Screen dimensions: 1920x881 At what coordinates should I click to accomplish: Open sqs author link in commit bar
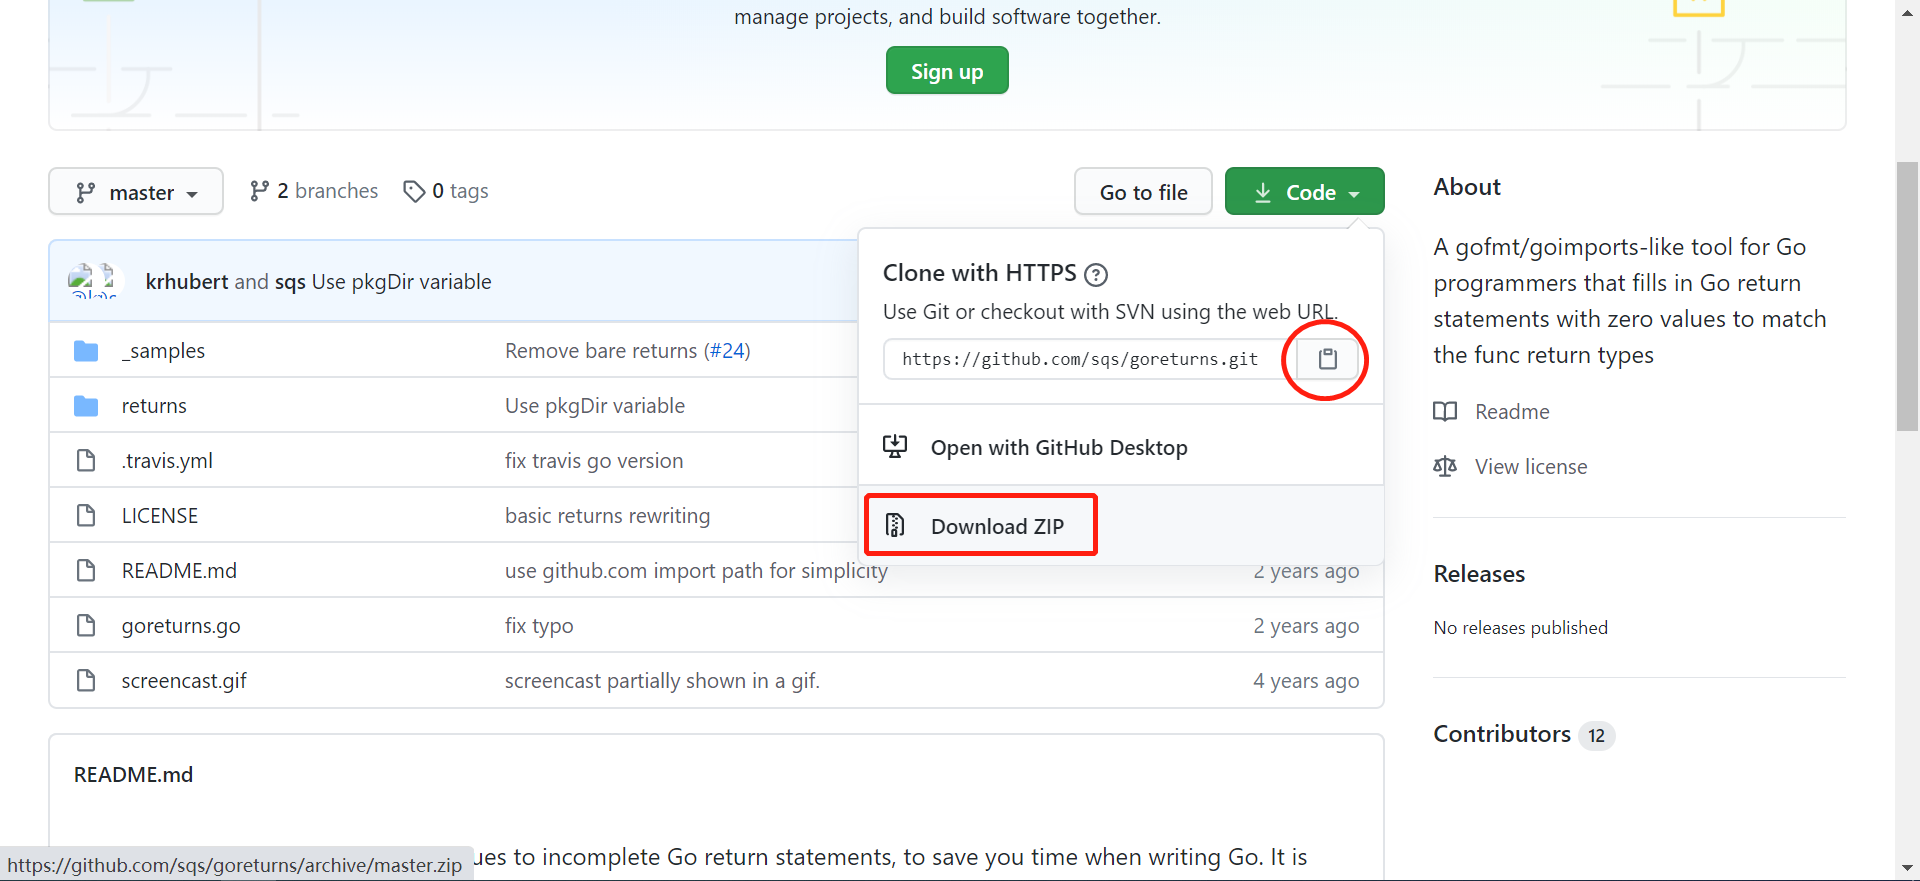point(290,282)
